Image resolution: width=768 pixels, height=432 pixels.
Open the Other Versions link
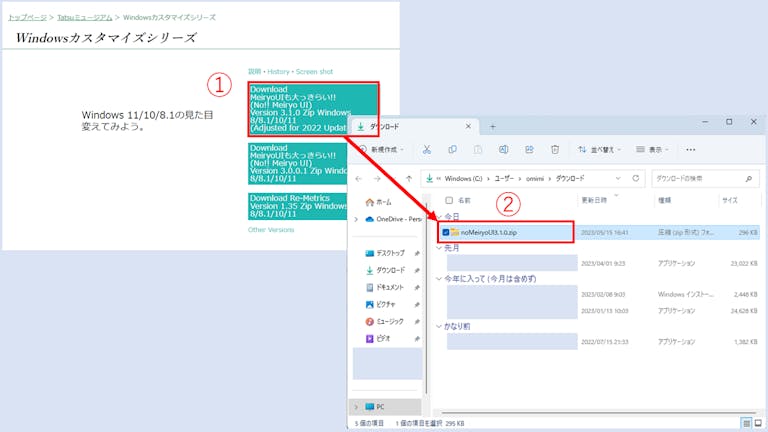271,230
